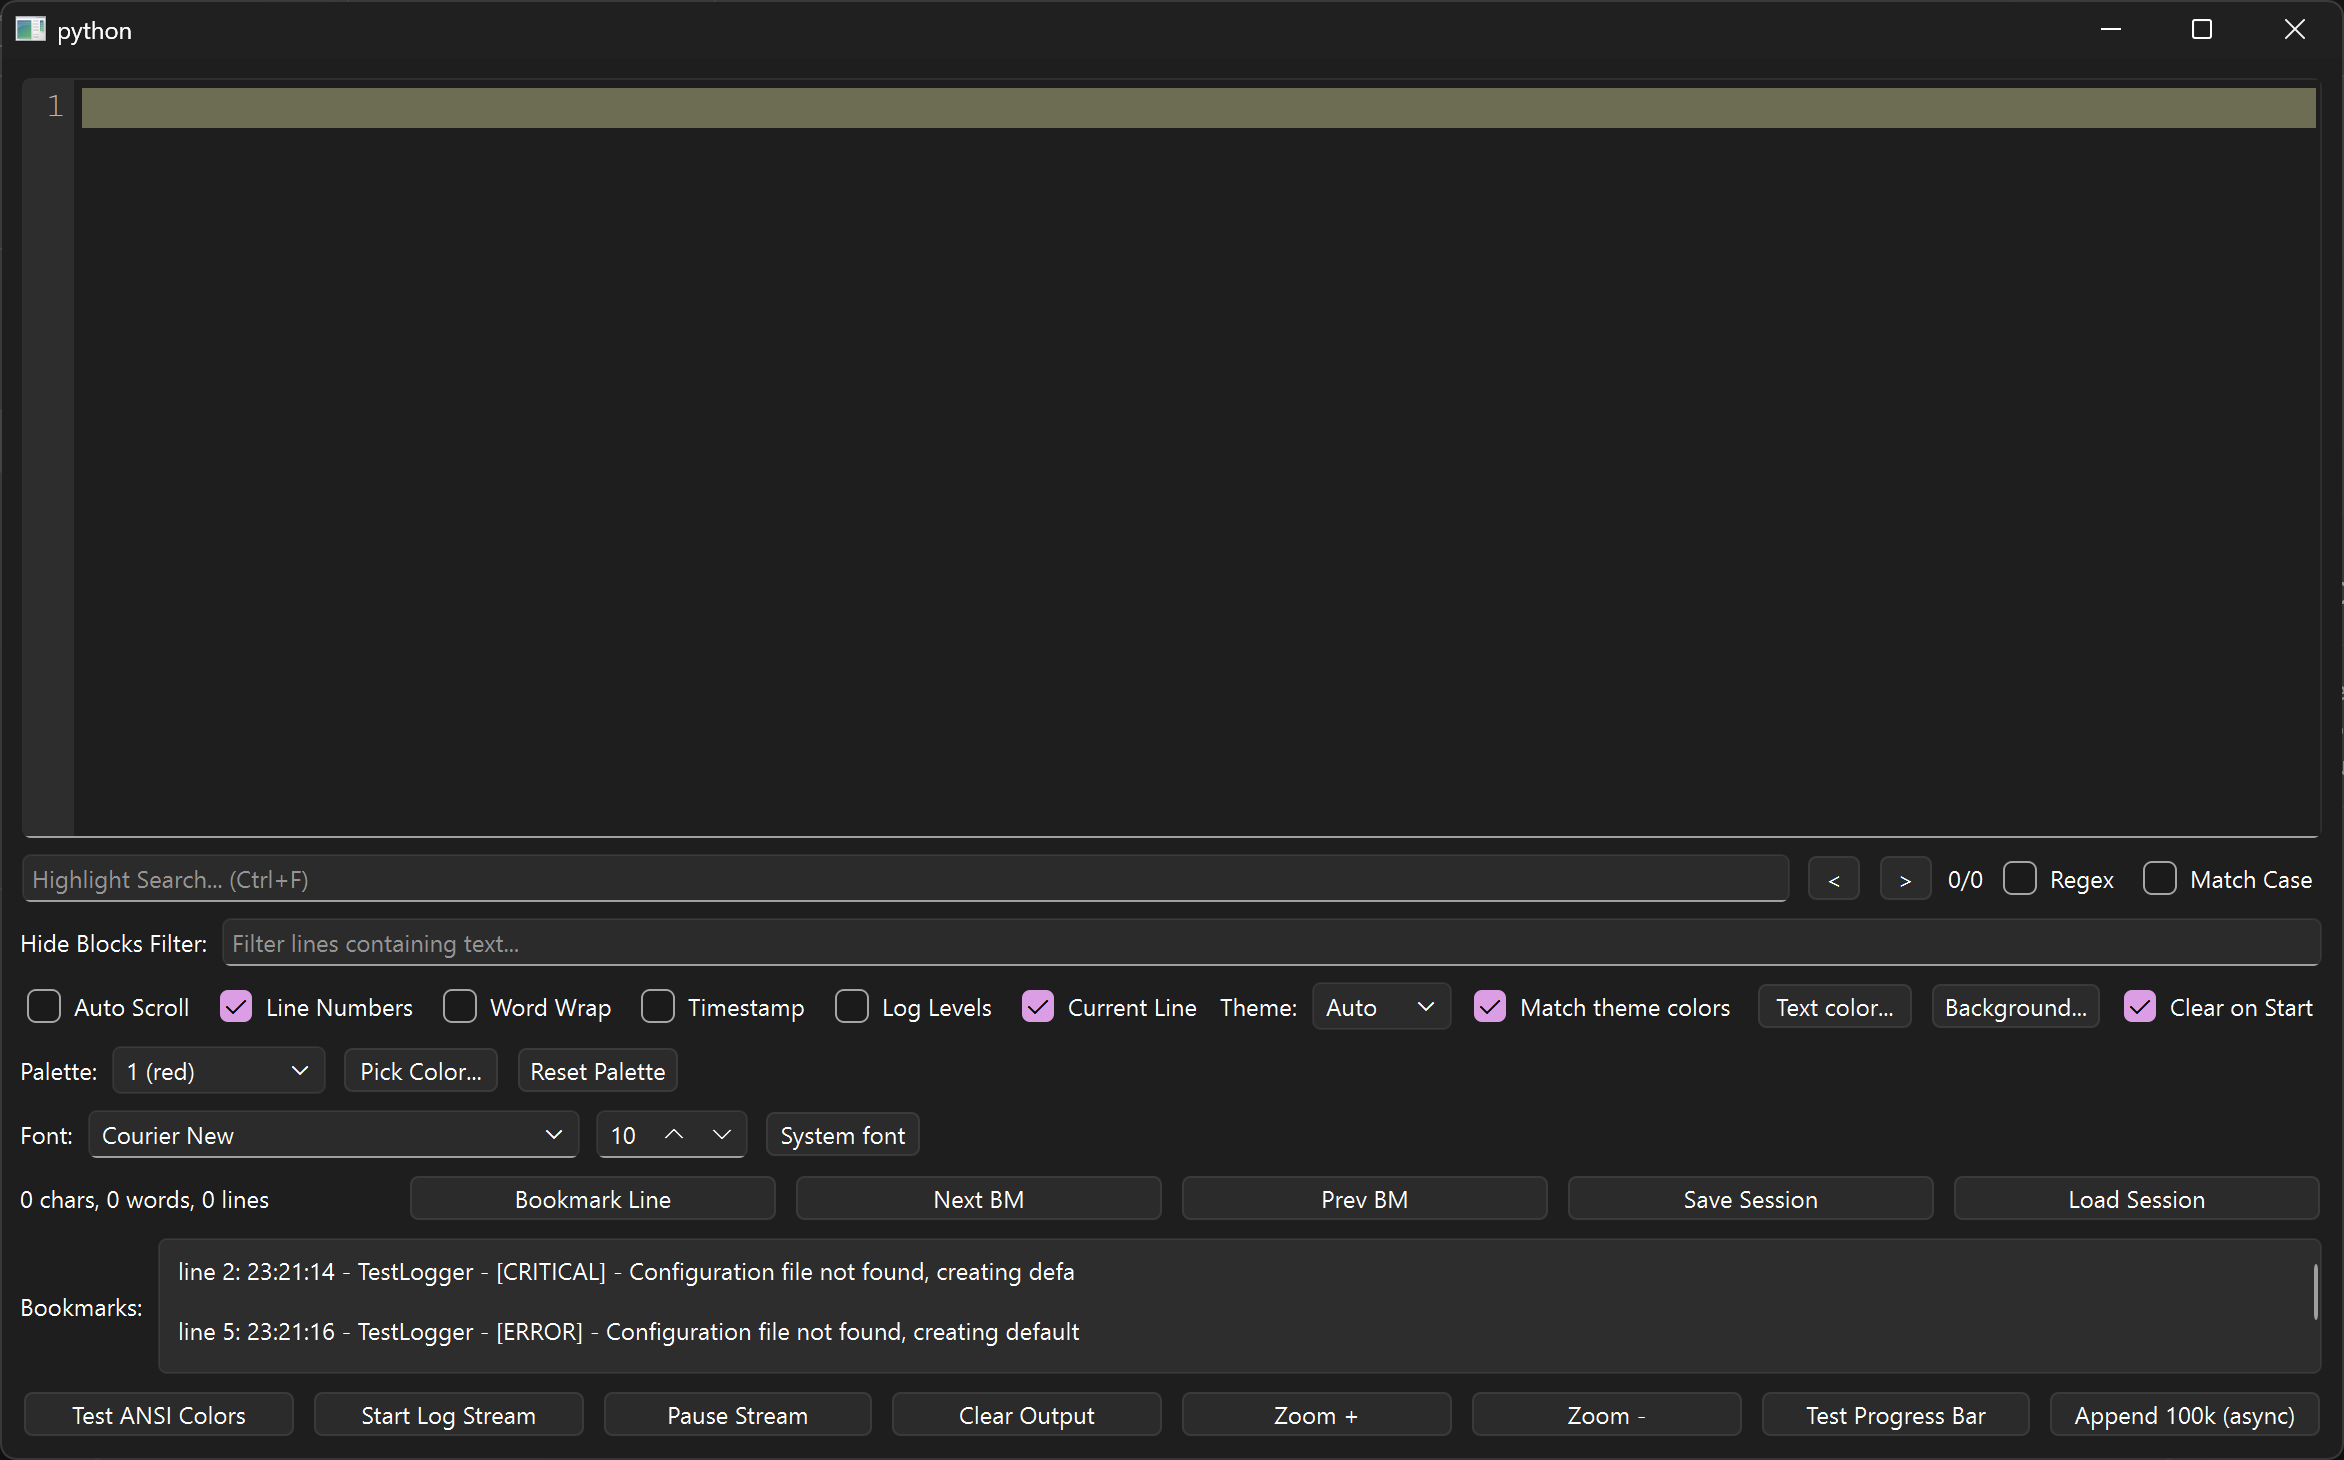The height and width of the screenshot is (1460, 2344).
Task: Increase font size with up arrow
Action: (x=674, y=1134)
